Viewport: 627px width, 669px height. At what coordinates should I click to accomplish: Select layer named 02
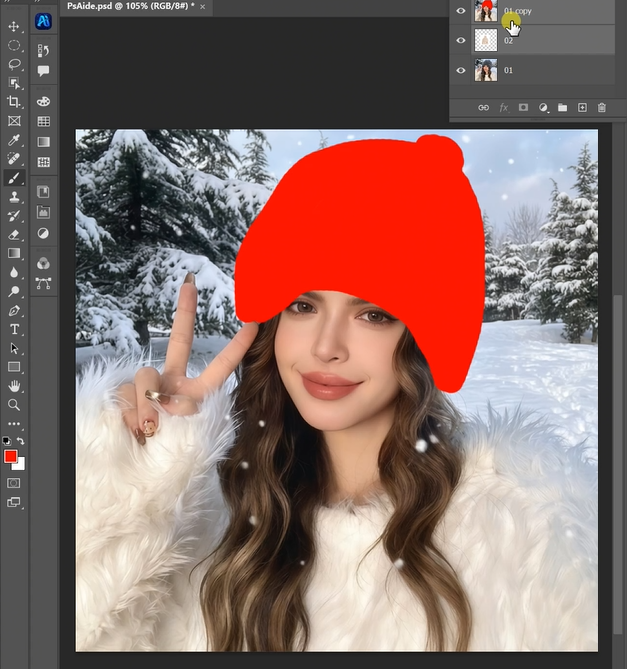[543, 40]
